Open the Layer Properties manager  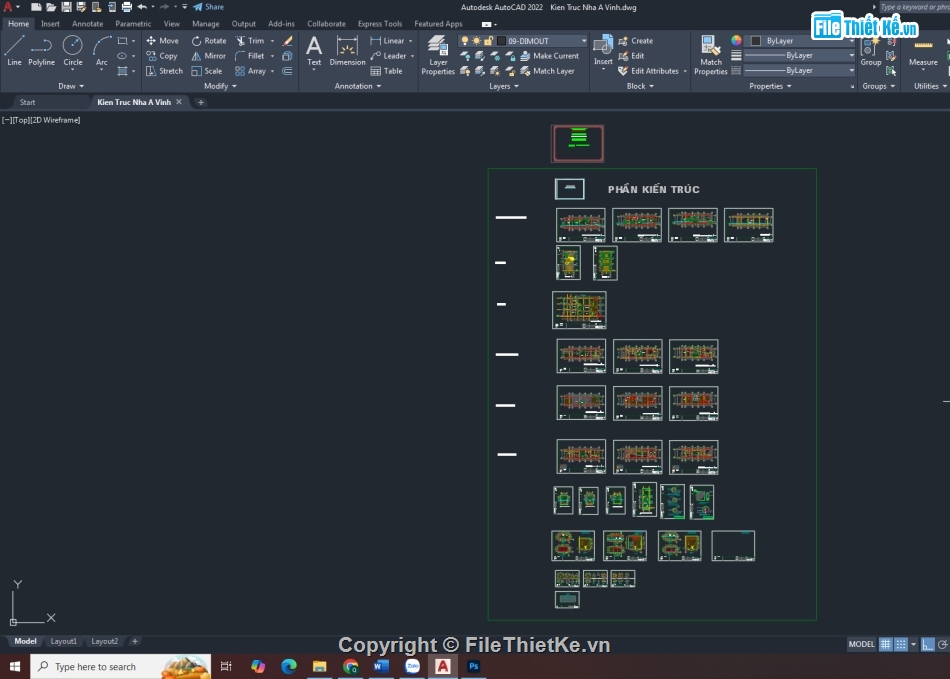[x=438, y=55]
